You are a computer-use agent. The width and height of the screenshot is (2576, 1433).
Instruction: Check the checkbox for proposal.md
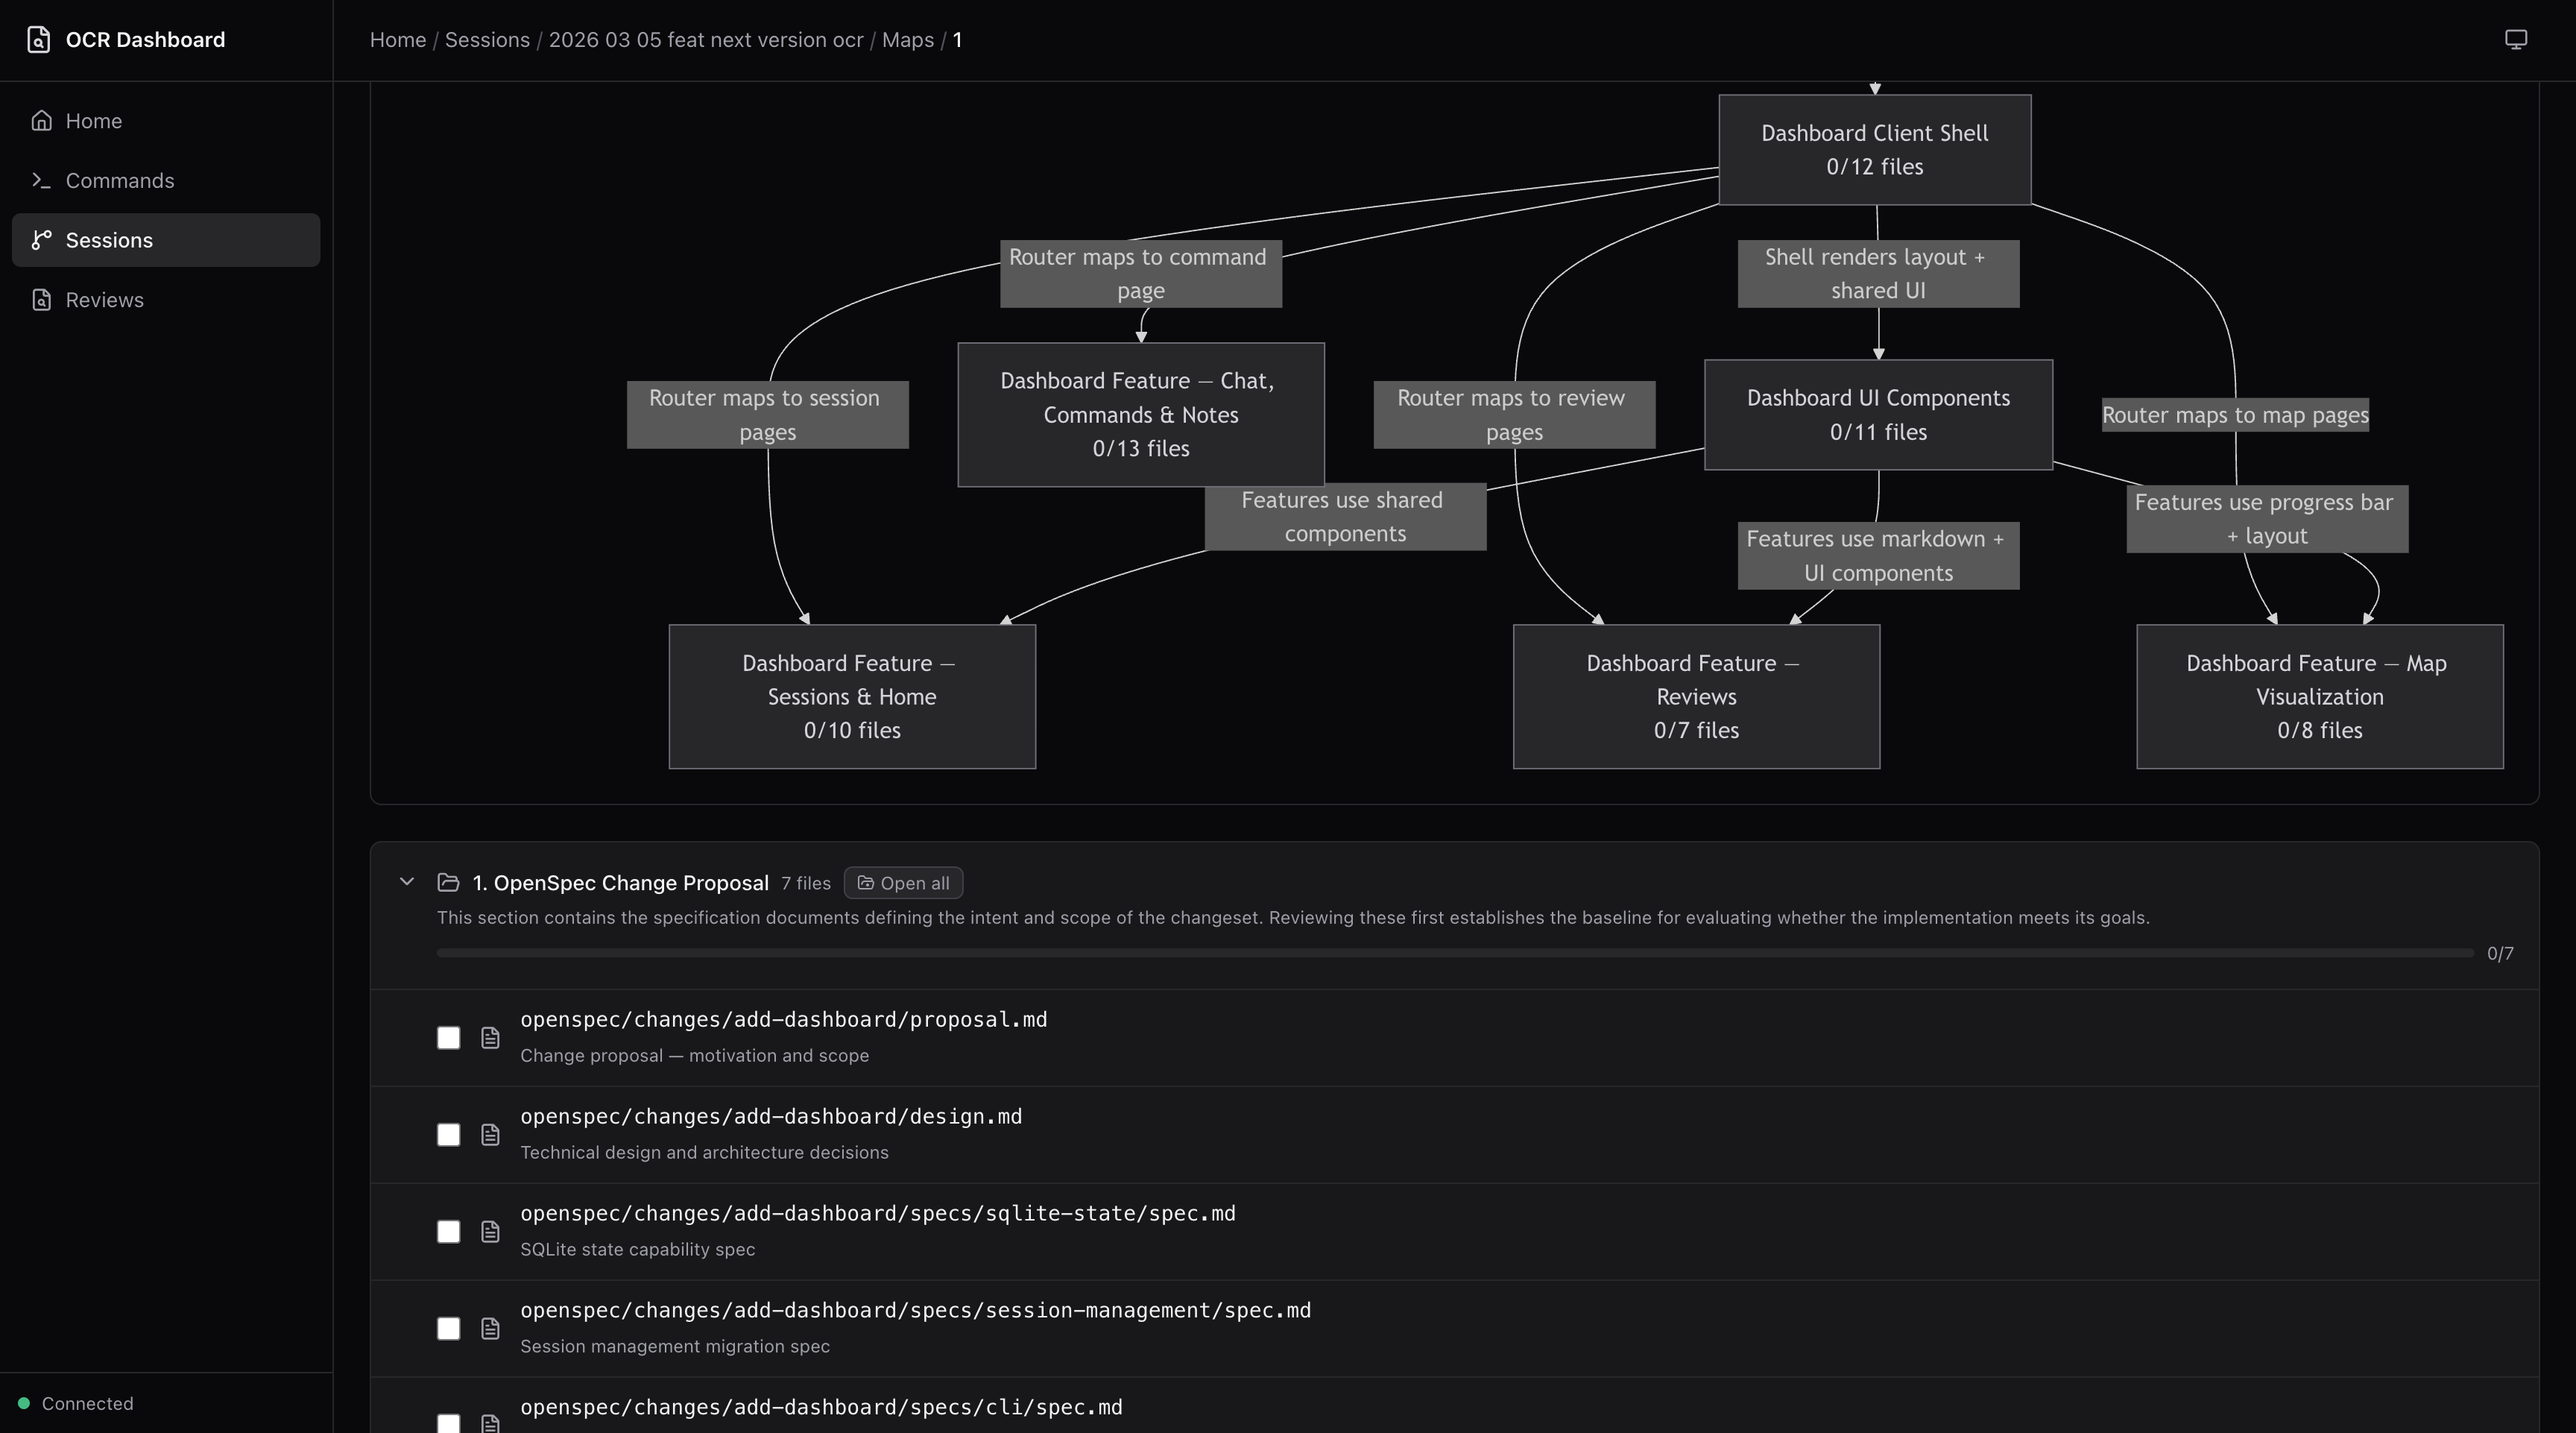click(x=449, y=1038)
